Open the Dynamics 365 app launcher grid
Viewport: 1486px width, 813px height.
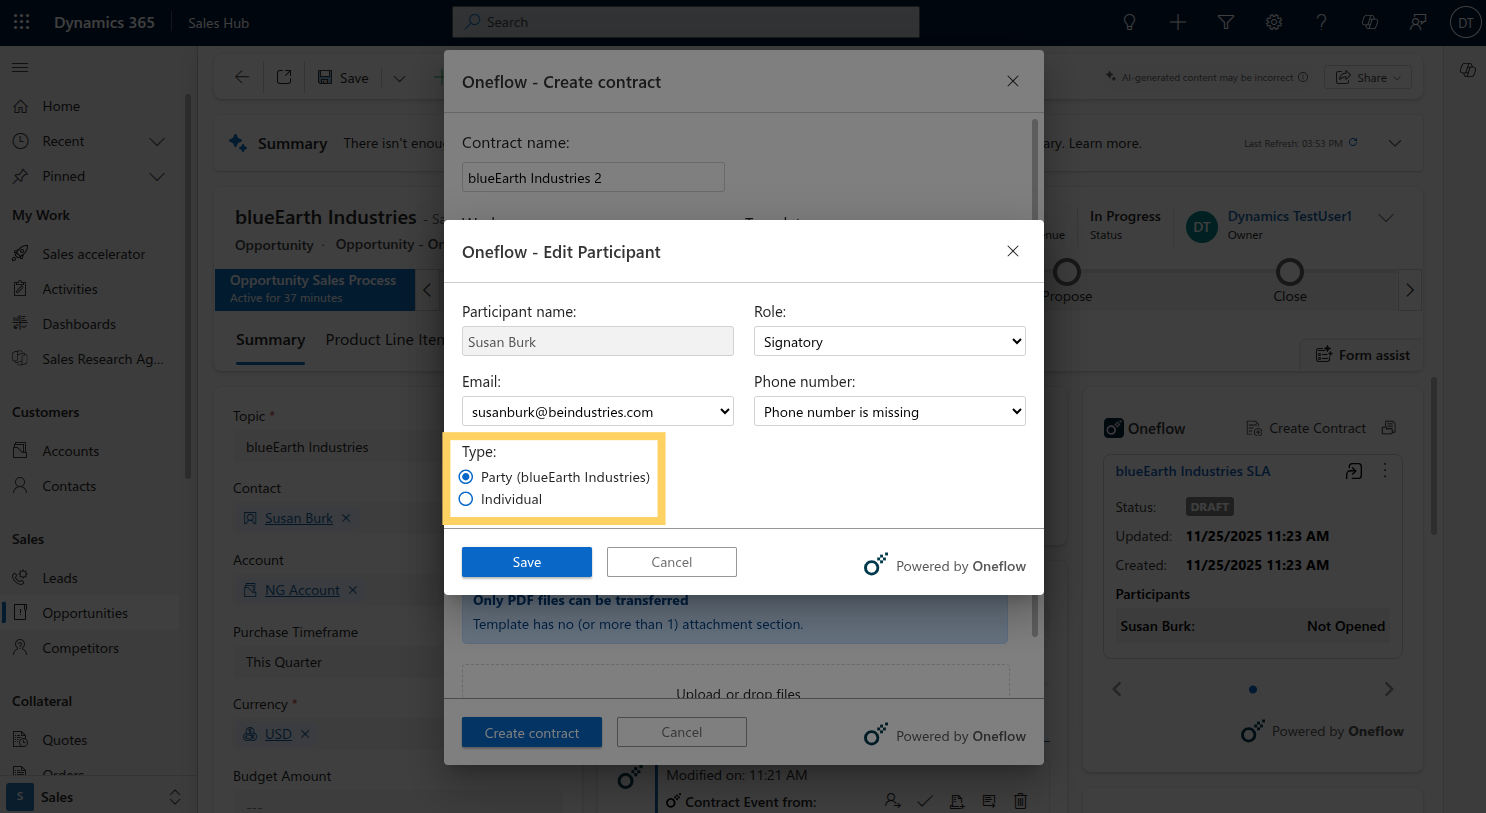21,22
